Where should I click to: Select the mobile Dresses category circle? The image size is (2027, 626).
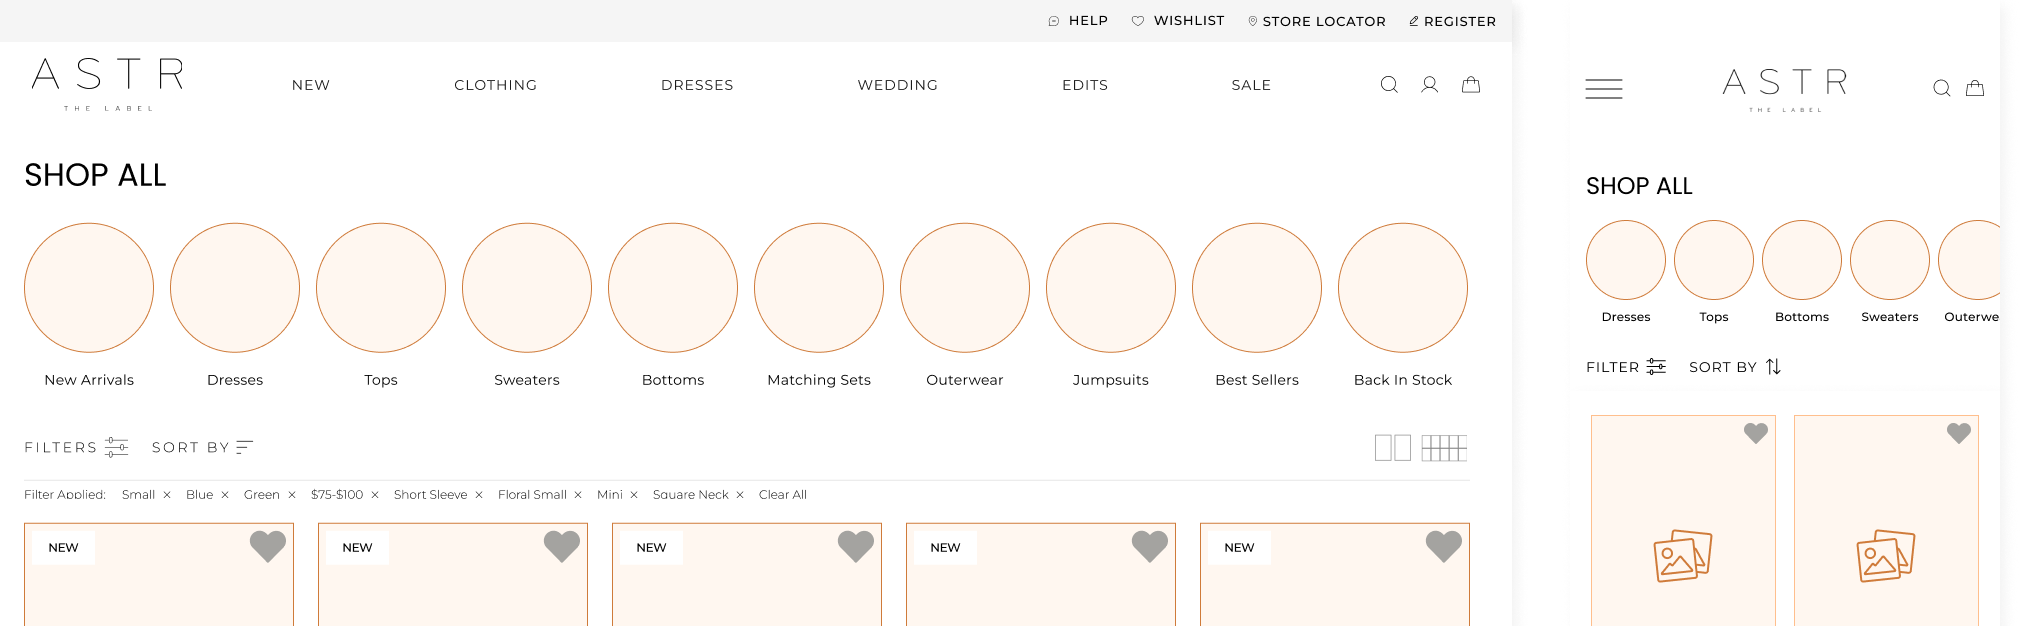[x=1626, y=260]
